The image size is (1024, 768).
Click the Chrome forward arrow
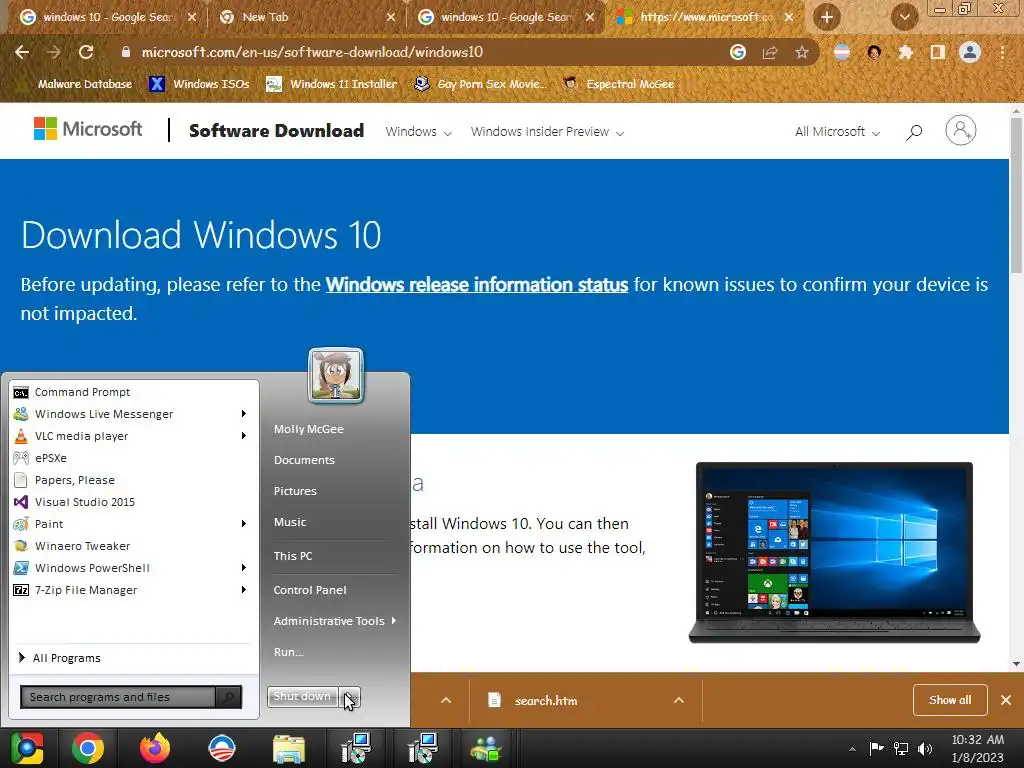(54, 52)
